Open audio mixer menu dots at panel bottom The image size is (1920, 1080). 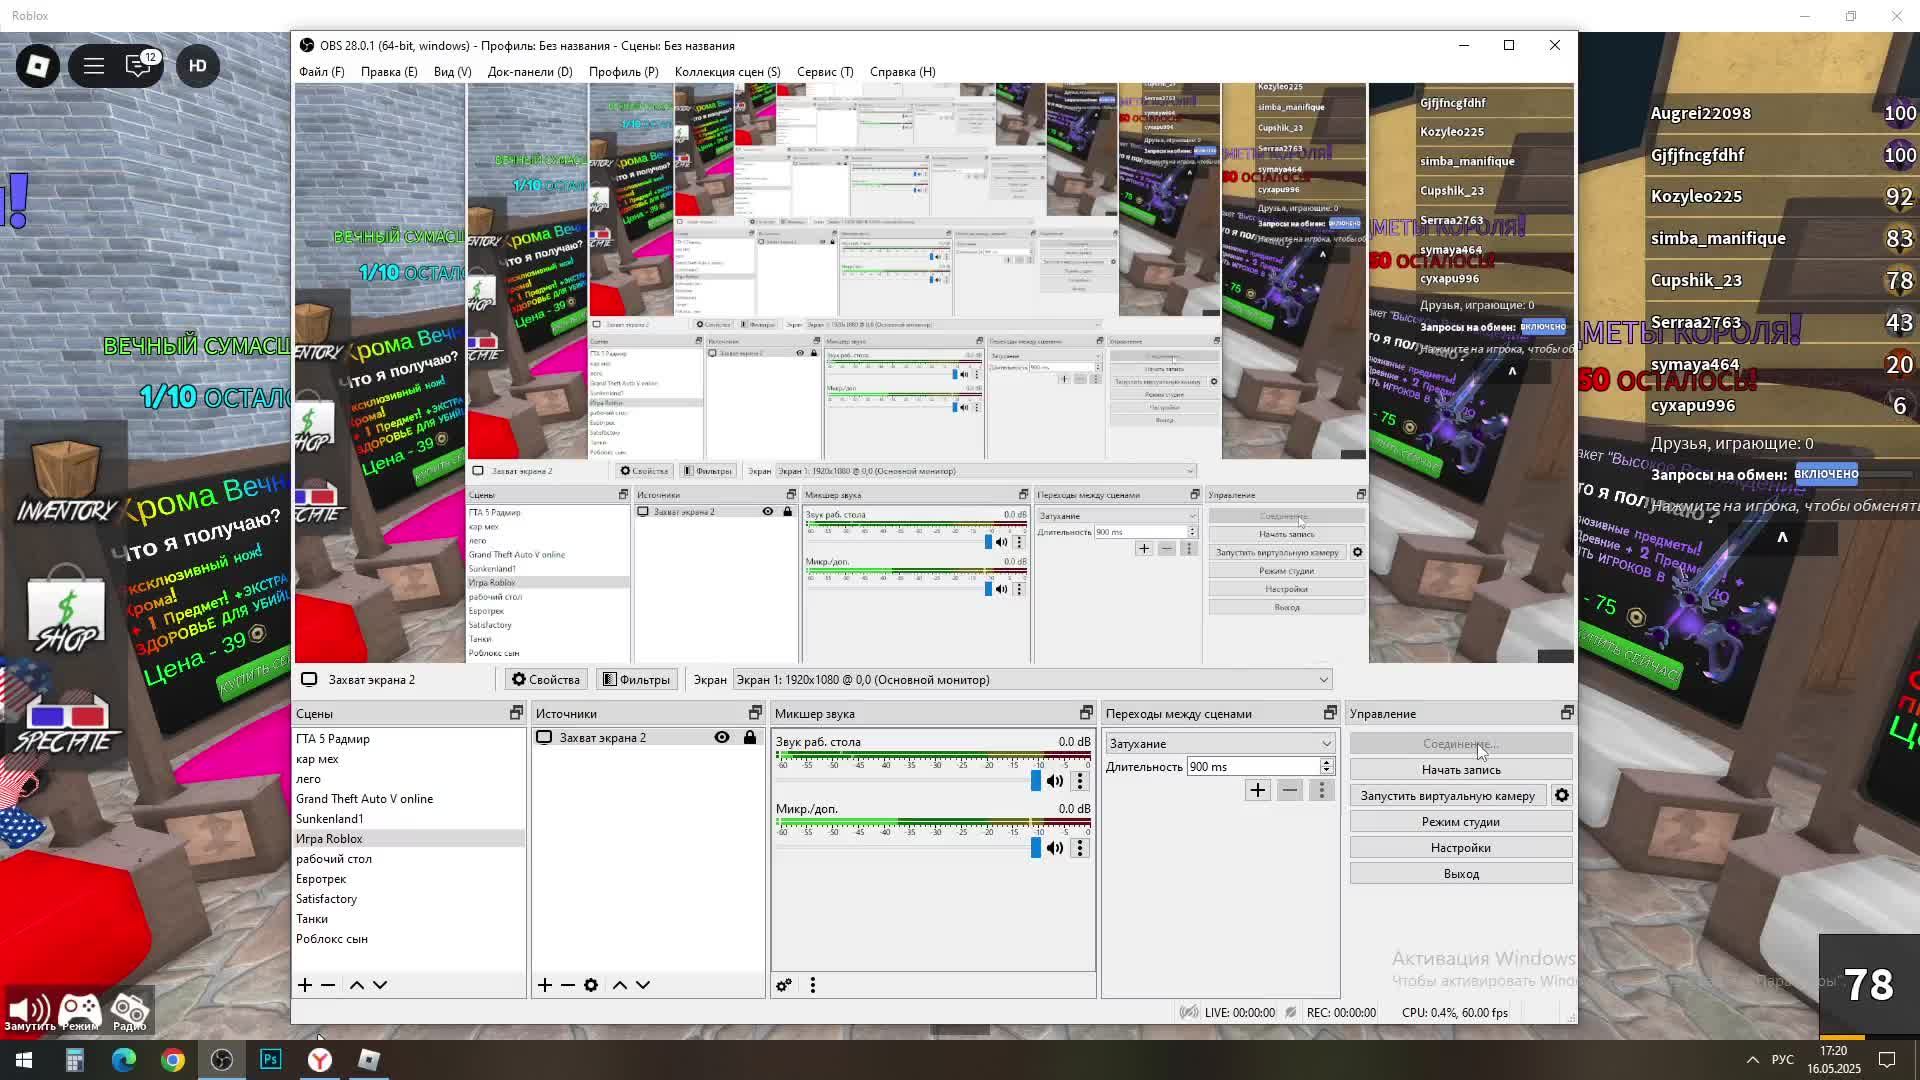[813, 985]
